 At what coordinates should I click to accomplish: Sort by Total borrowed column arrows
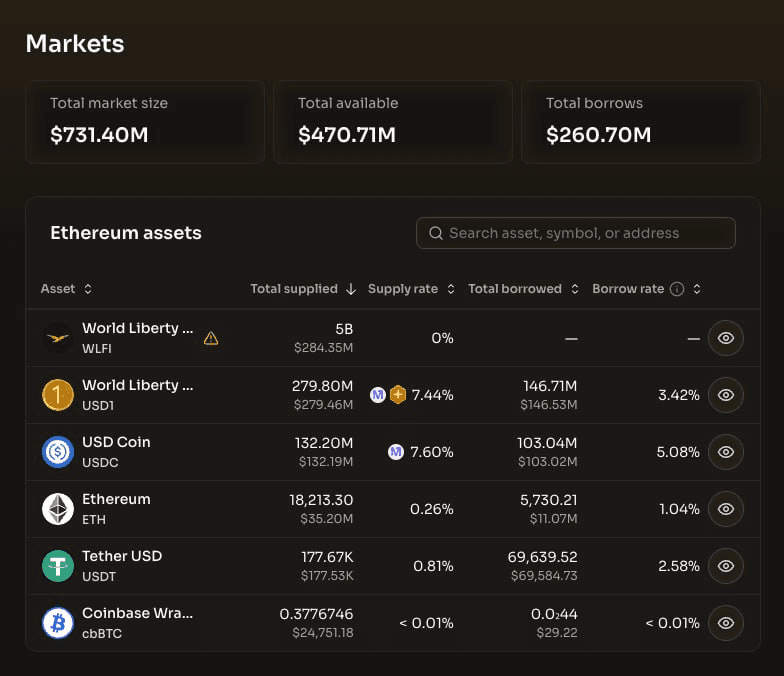coord(575,289)
